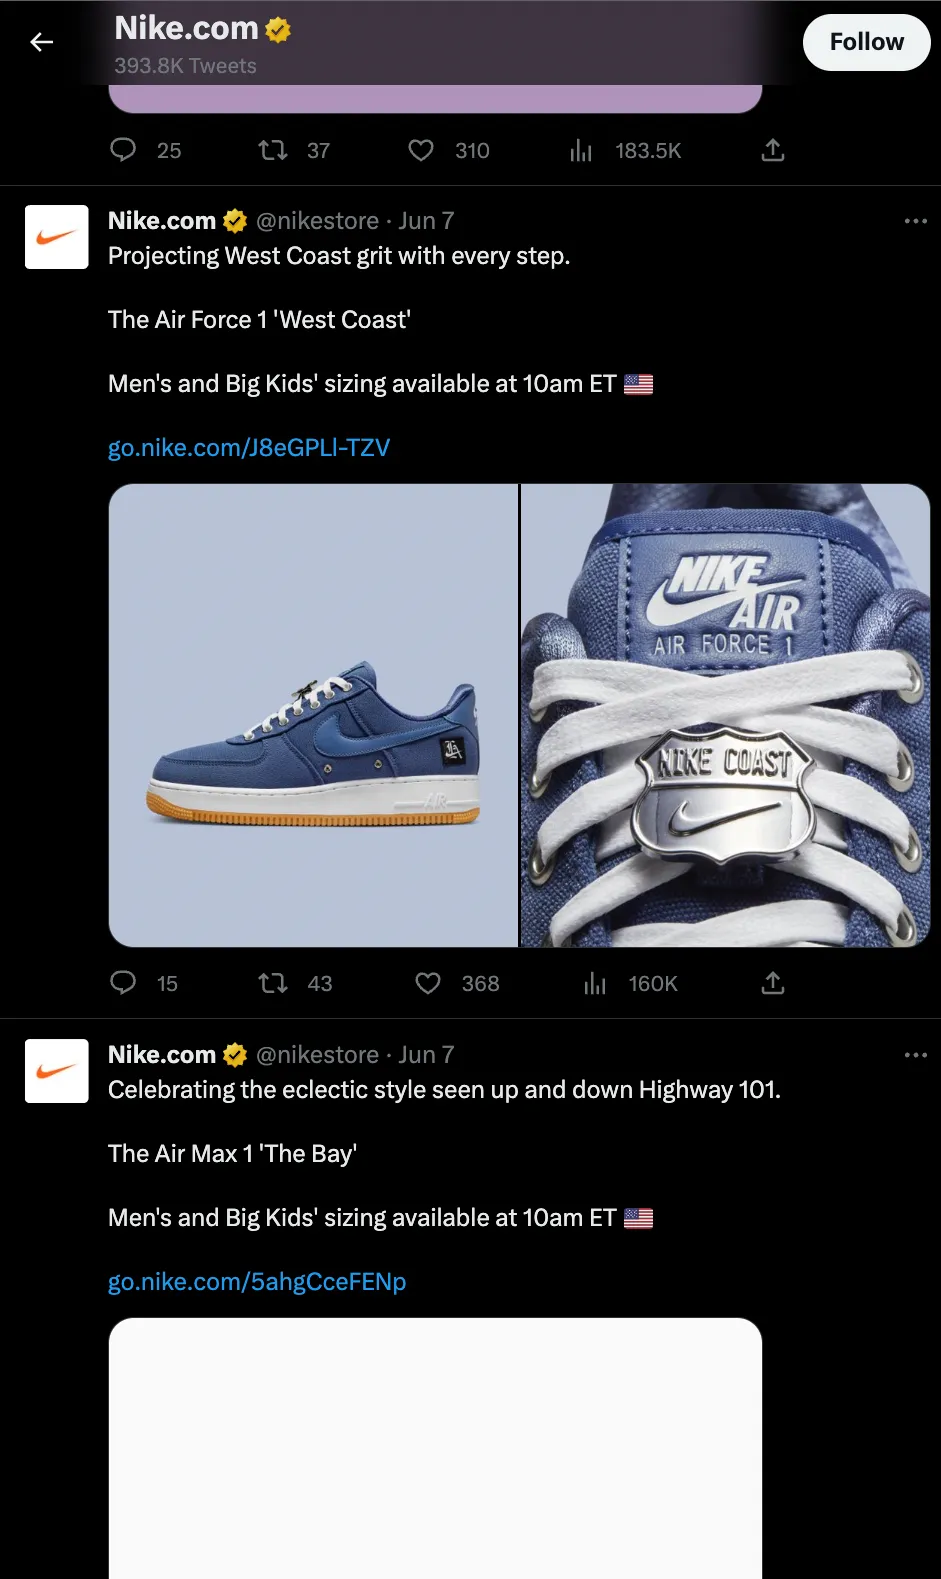This screenshot has width=941, height=1579.
Task: Click the views bar chart showing 183.5K
Action: [580, 150]
